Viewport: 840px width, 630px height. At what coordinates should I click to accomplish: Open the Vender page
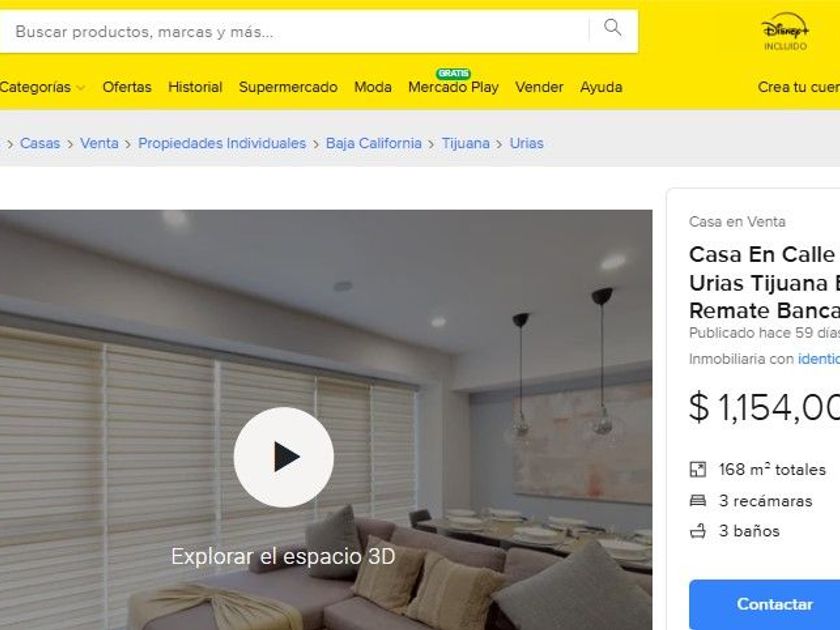539,87
